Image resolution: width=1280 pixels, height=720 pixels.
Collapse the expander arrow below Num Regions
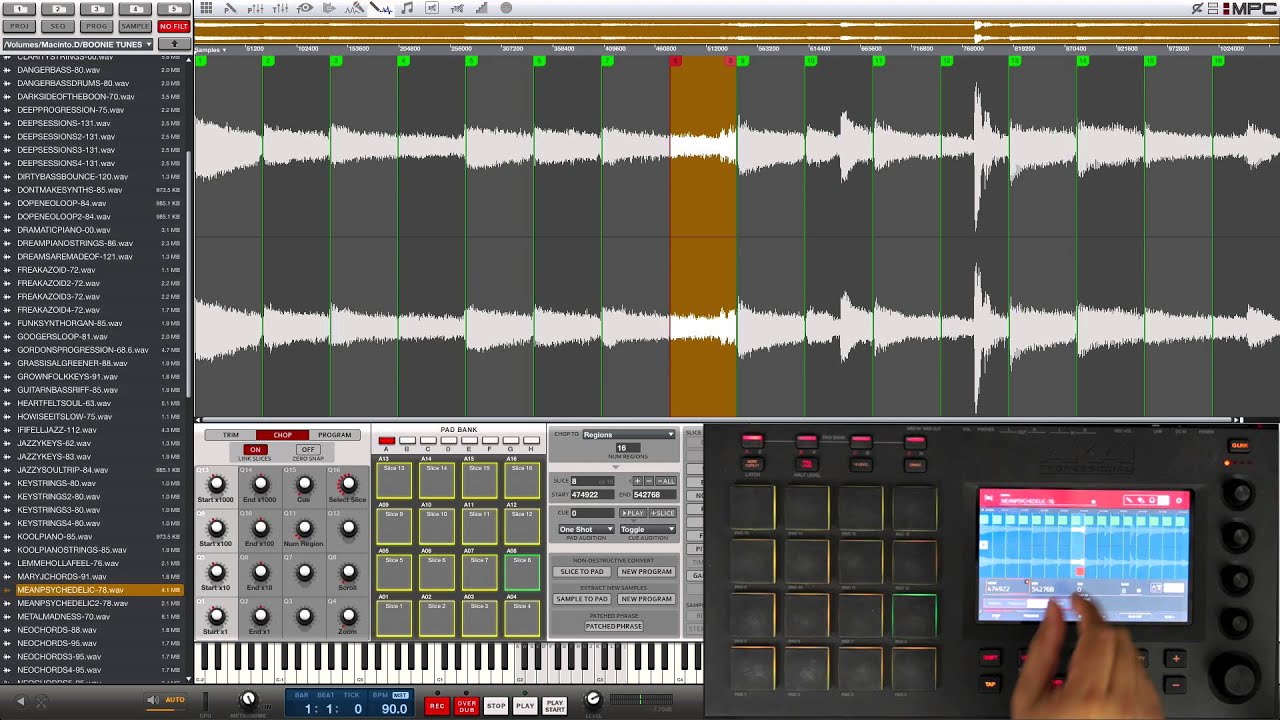615,467
